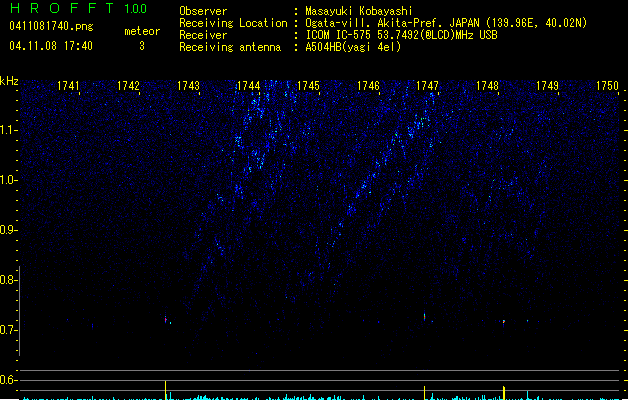Image resolution: width=629 pixels, height=400 pixels.
Task: Click the 0.6 kHz frequency axis label
Action: [8, 380]
